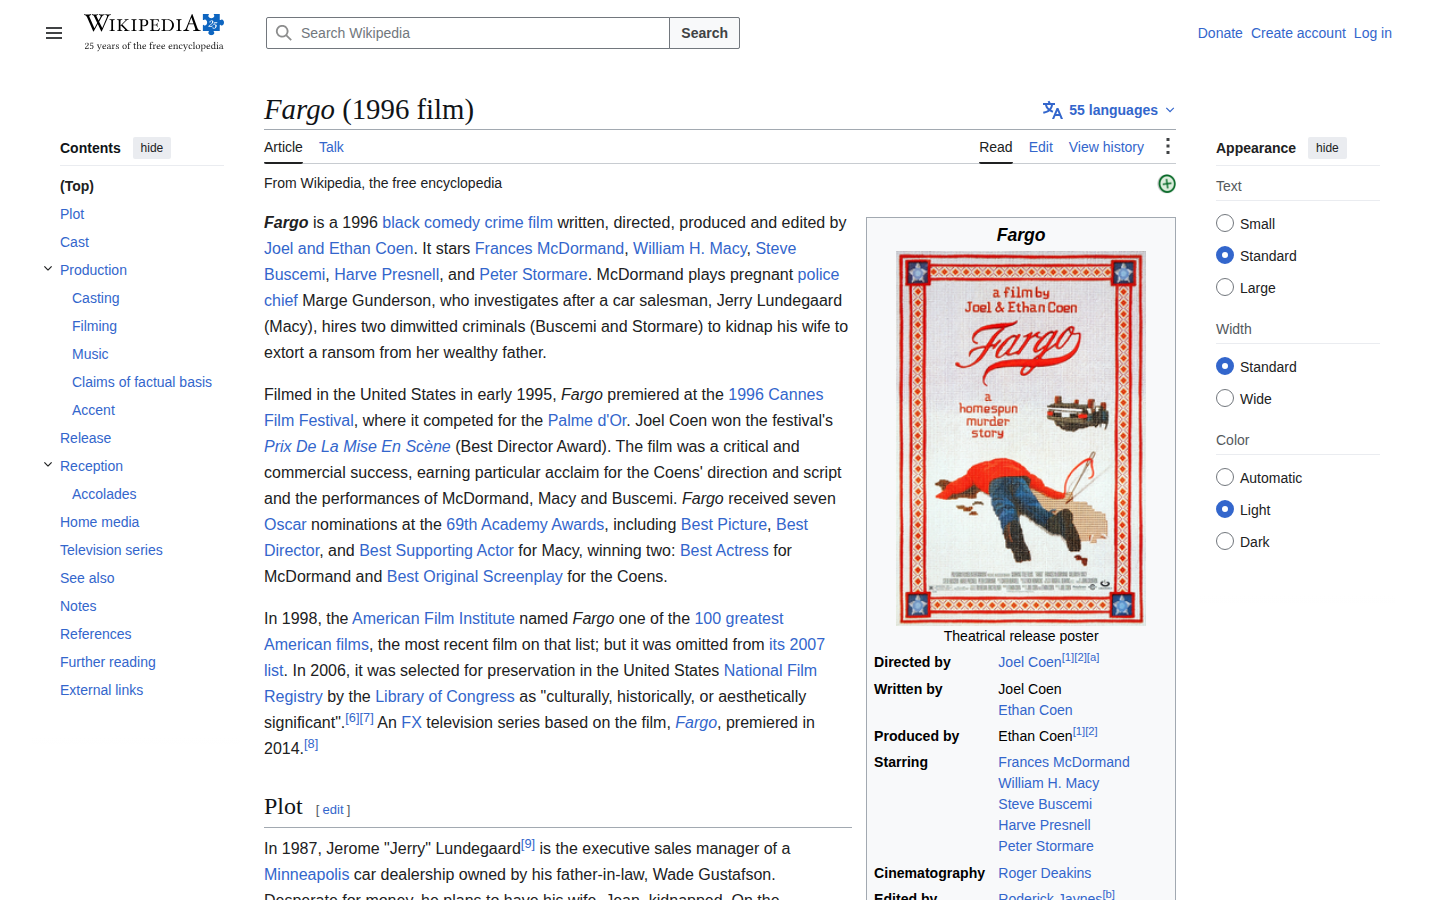Viewport: 1440px width, 900px height.
Task: Go to External links in contents
Action: pos(101,690)
